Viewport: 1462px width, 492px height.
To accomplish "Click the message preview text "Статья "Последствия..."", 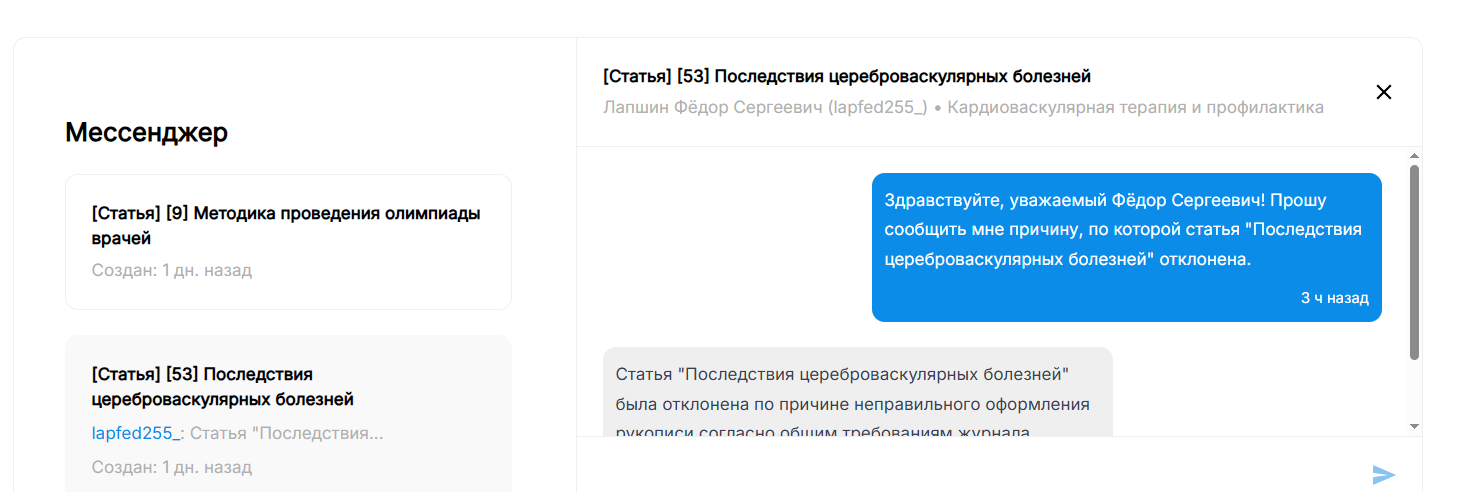I will coord(287,433).
